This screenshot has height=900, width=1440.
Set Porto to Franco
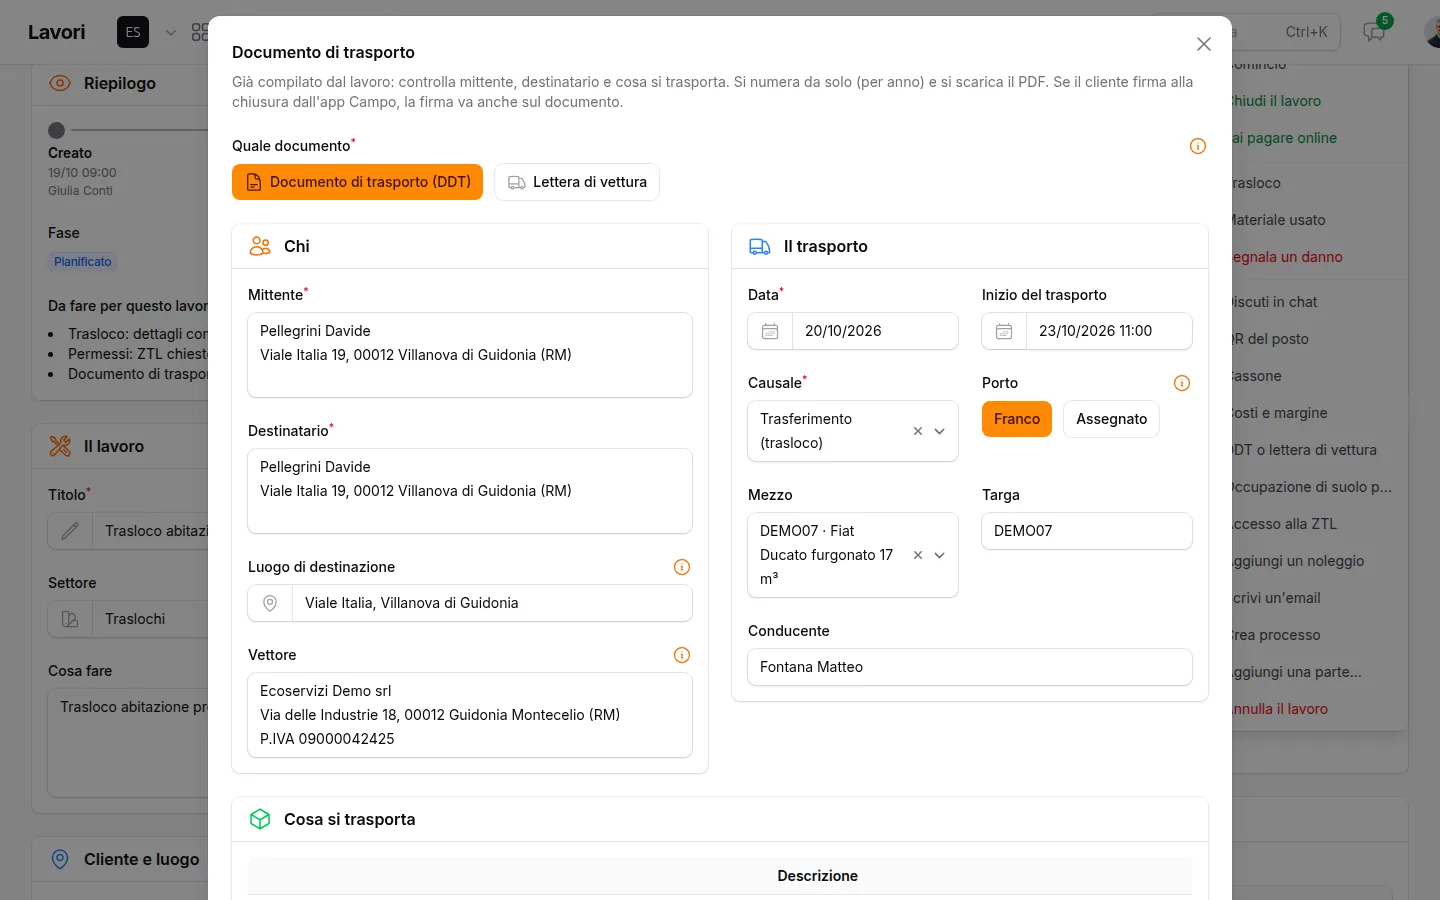click(x=1017, y=419)
